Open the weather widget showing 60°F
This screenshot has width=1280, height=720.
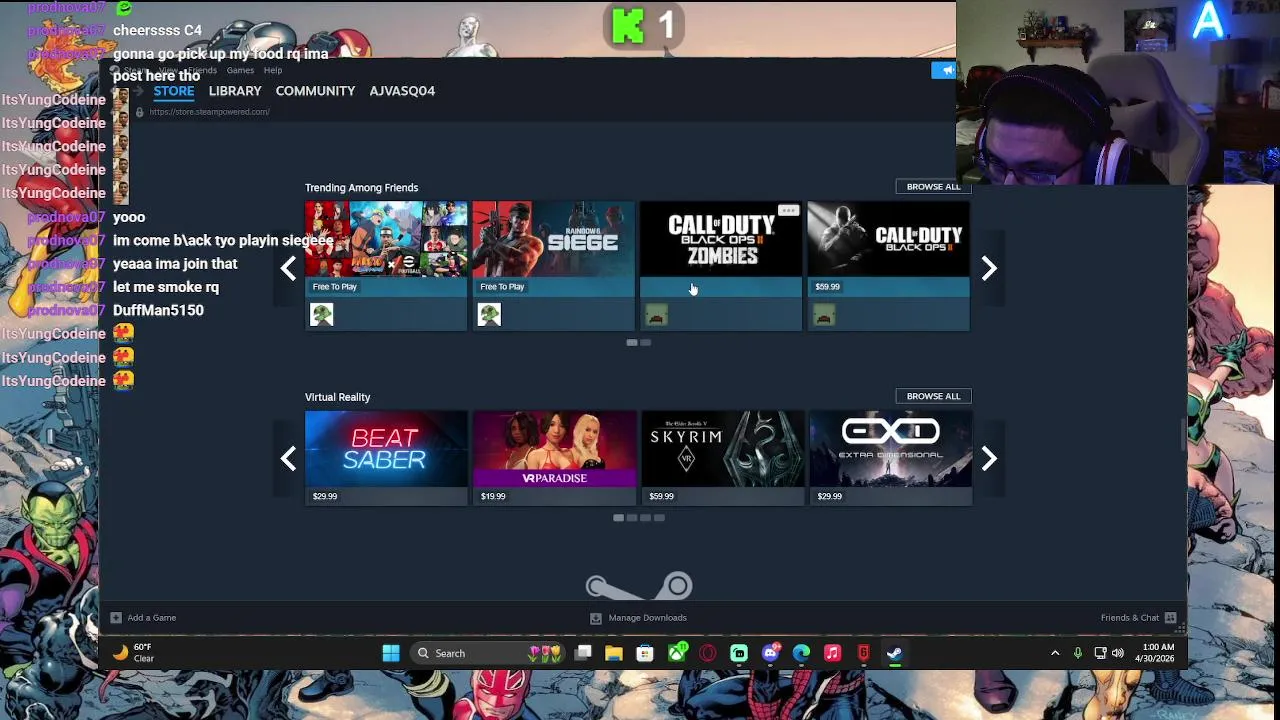pos(135,653)
